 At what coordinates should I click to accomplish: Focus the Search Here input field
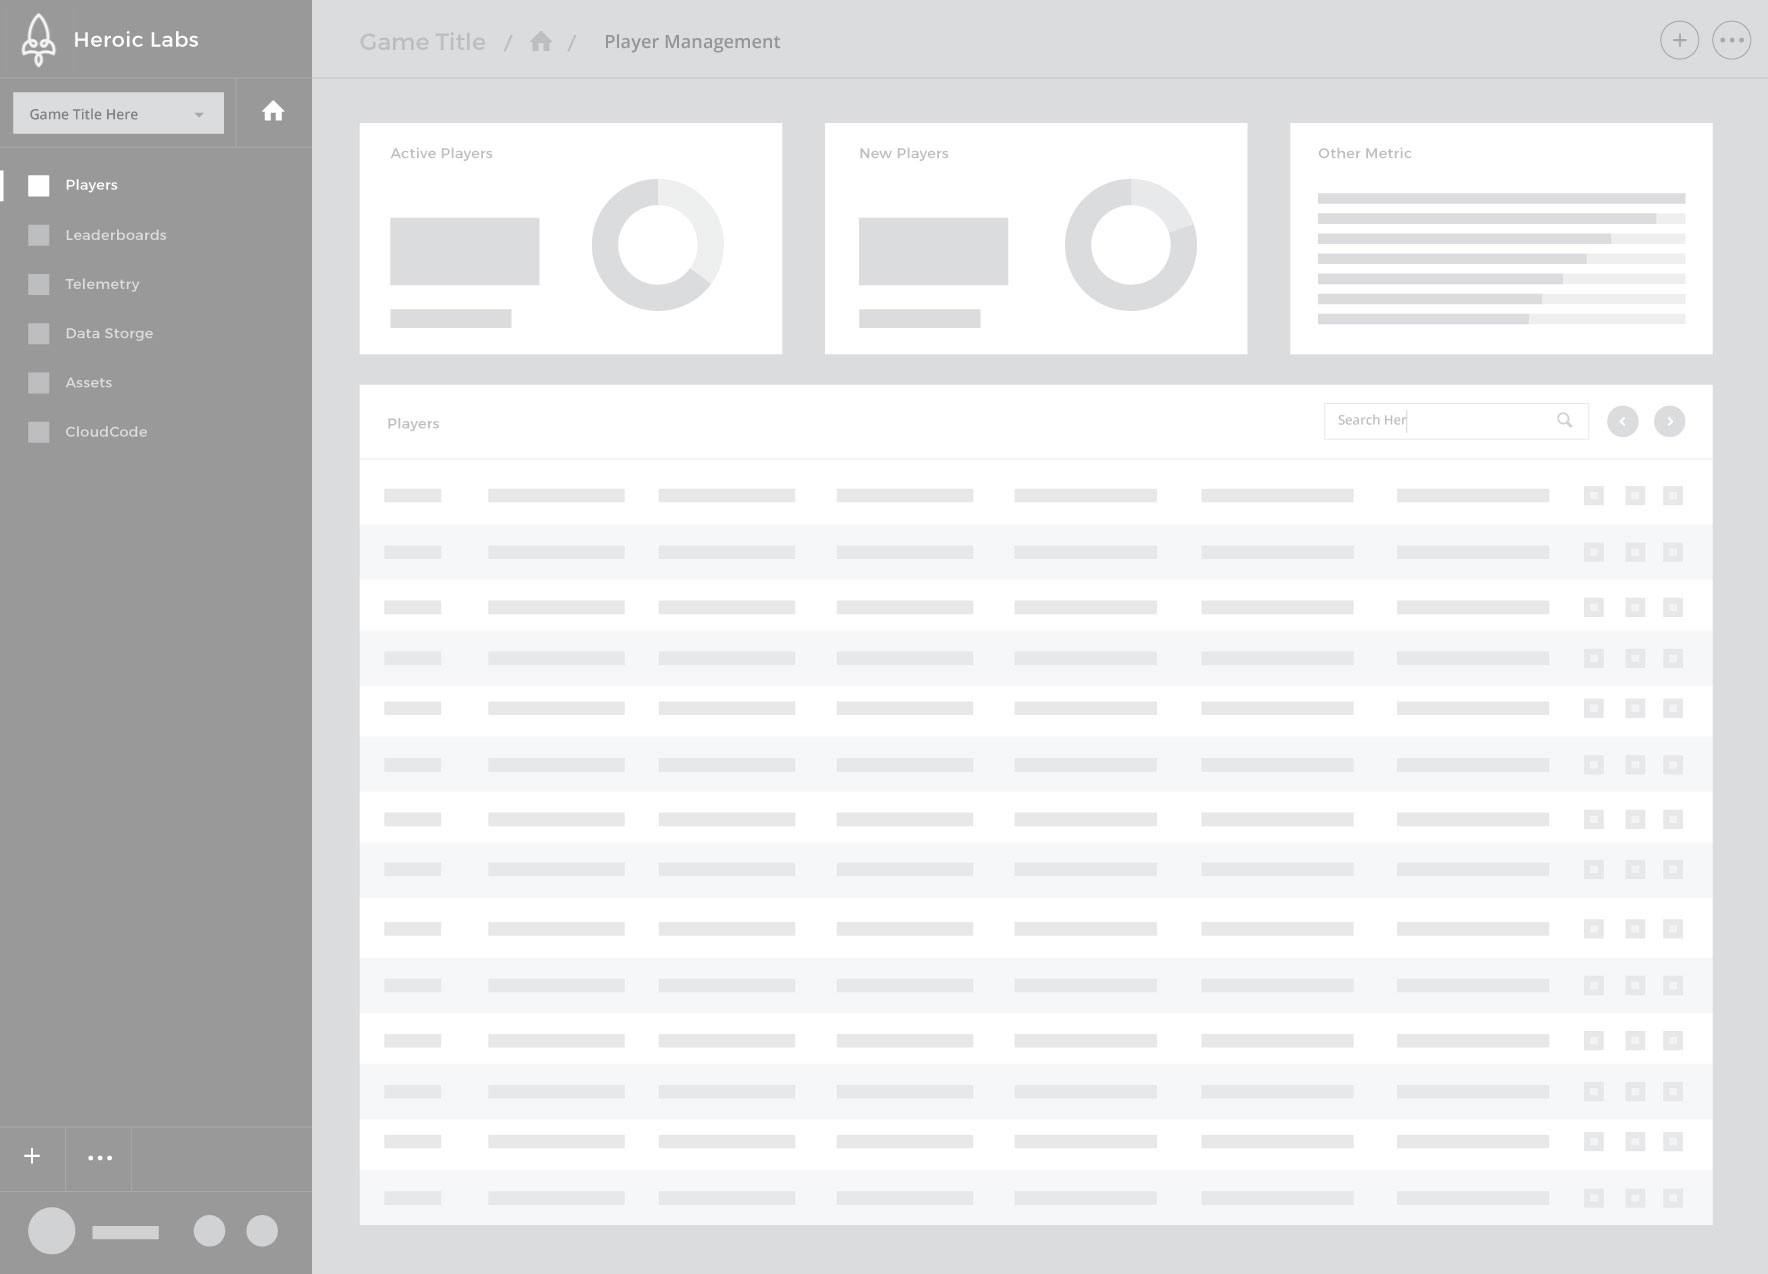tap(1440, 421)
